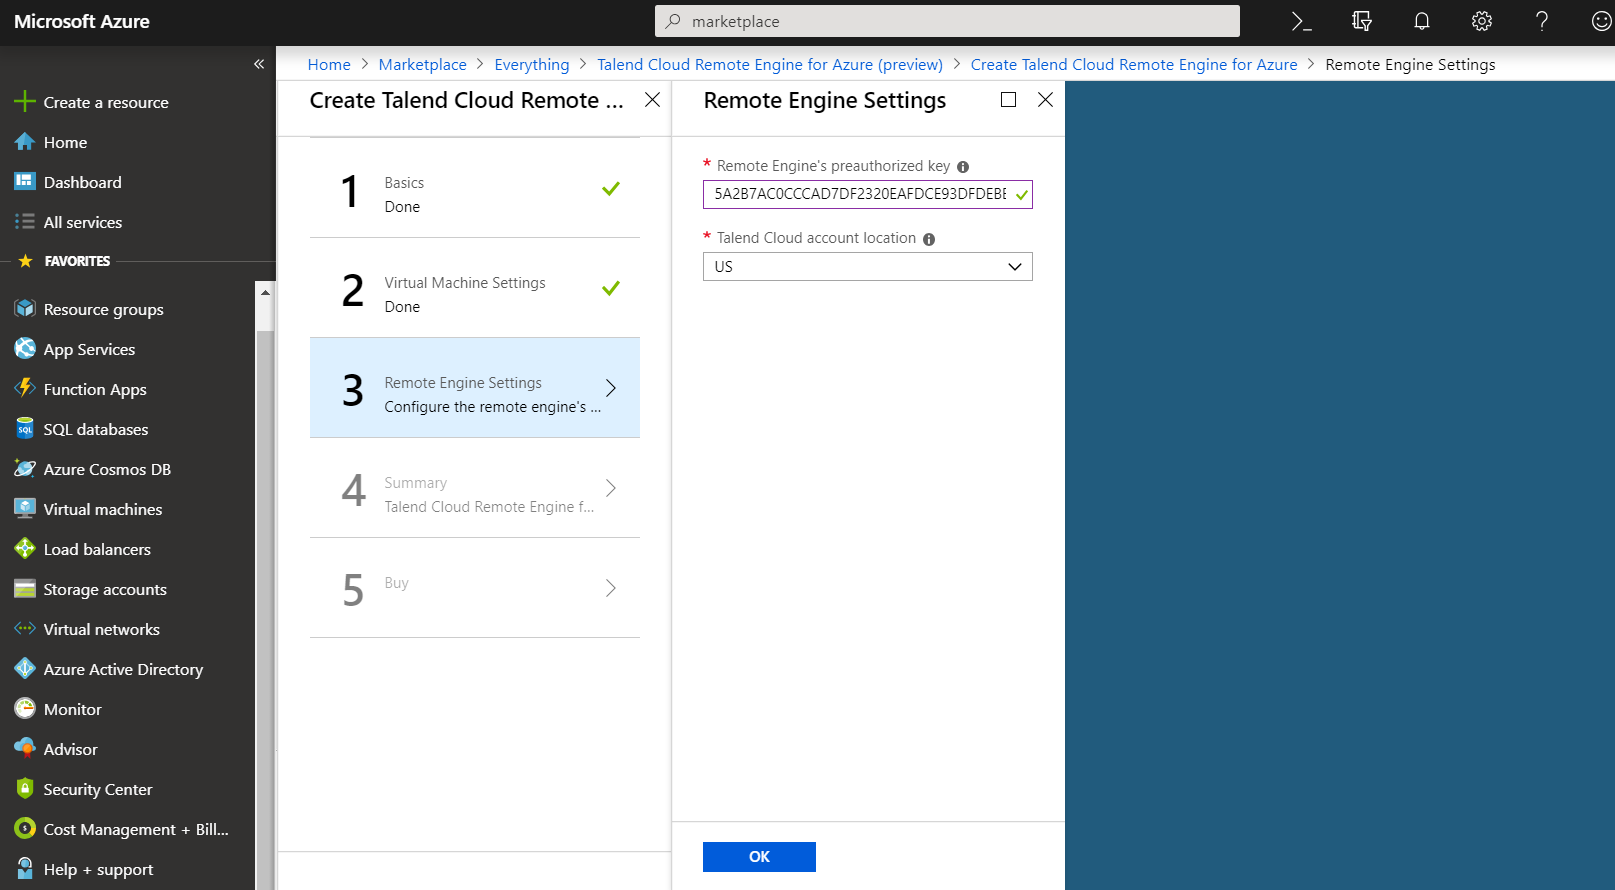Image resolution: width=1615 pixels, height=890 pixels.
Task: Click Talend Cloud Remote Engine (preview) breadcrumb
Action: click(770, 64)
